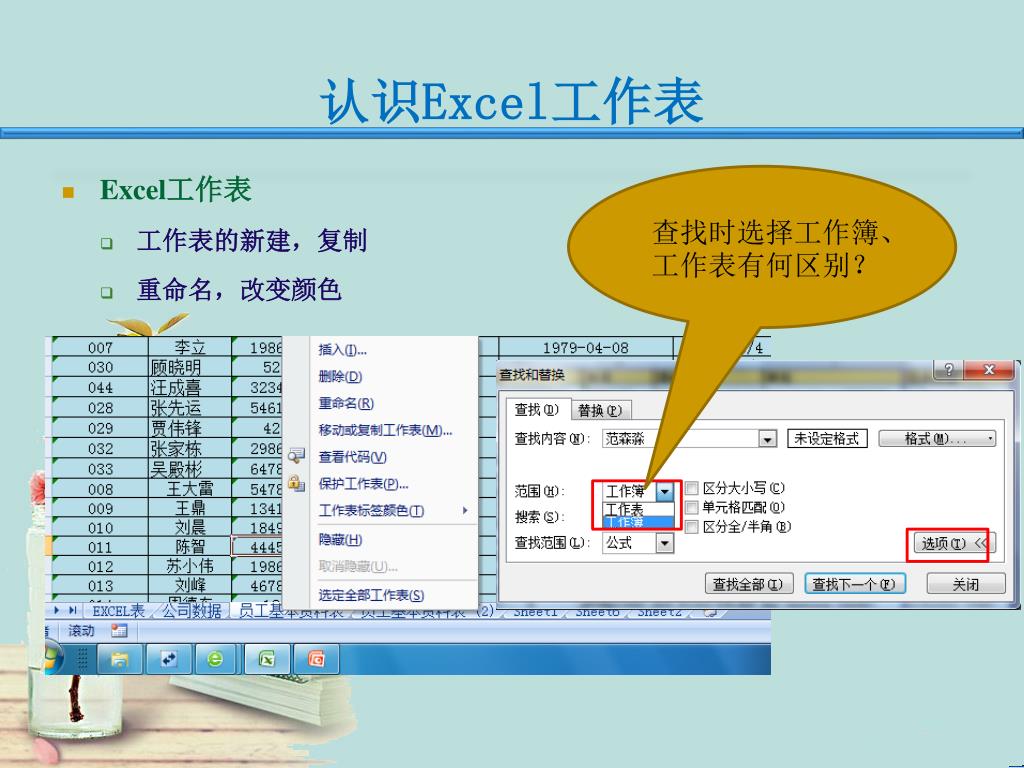Screen dimensions: 1024x768
Task: Click the Protect Sheet lock icon
Action: (x=296, y=483)
